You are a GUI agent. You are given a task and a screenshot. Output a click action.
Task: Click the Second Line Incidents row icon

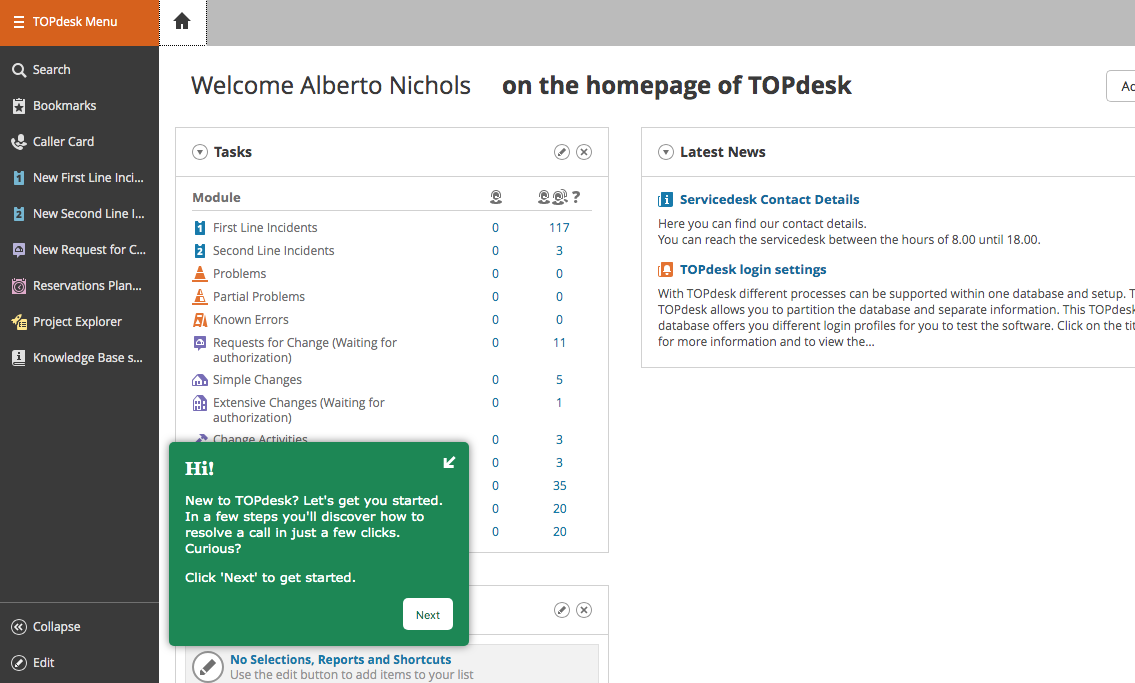[x=200, y=251]
